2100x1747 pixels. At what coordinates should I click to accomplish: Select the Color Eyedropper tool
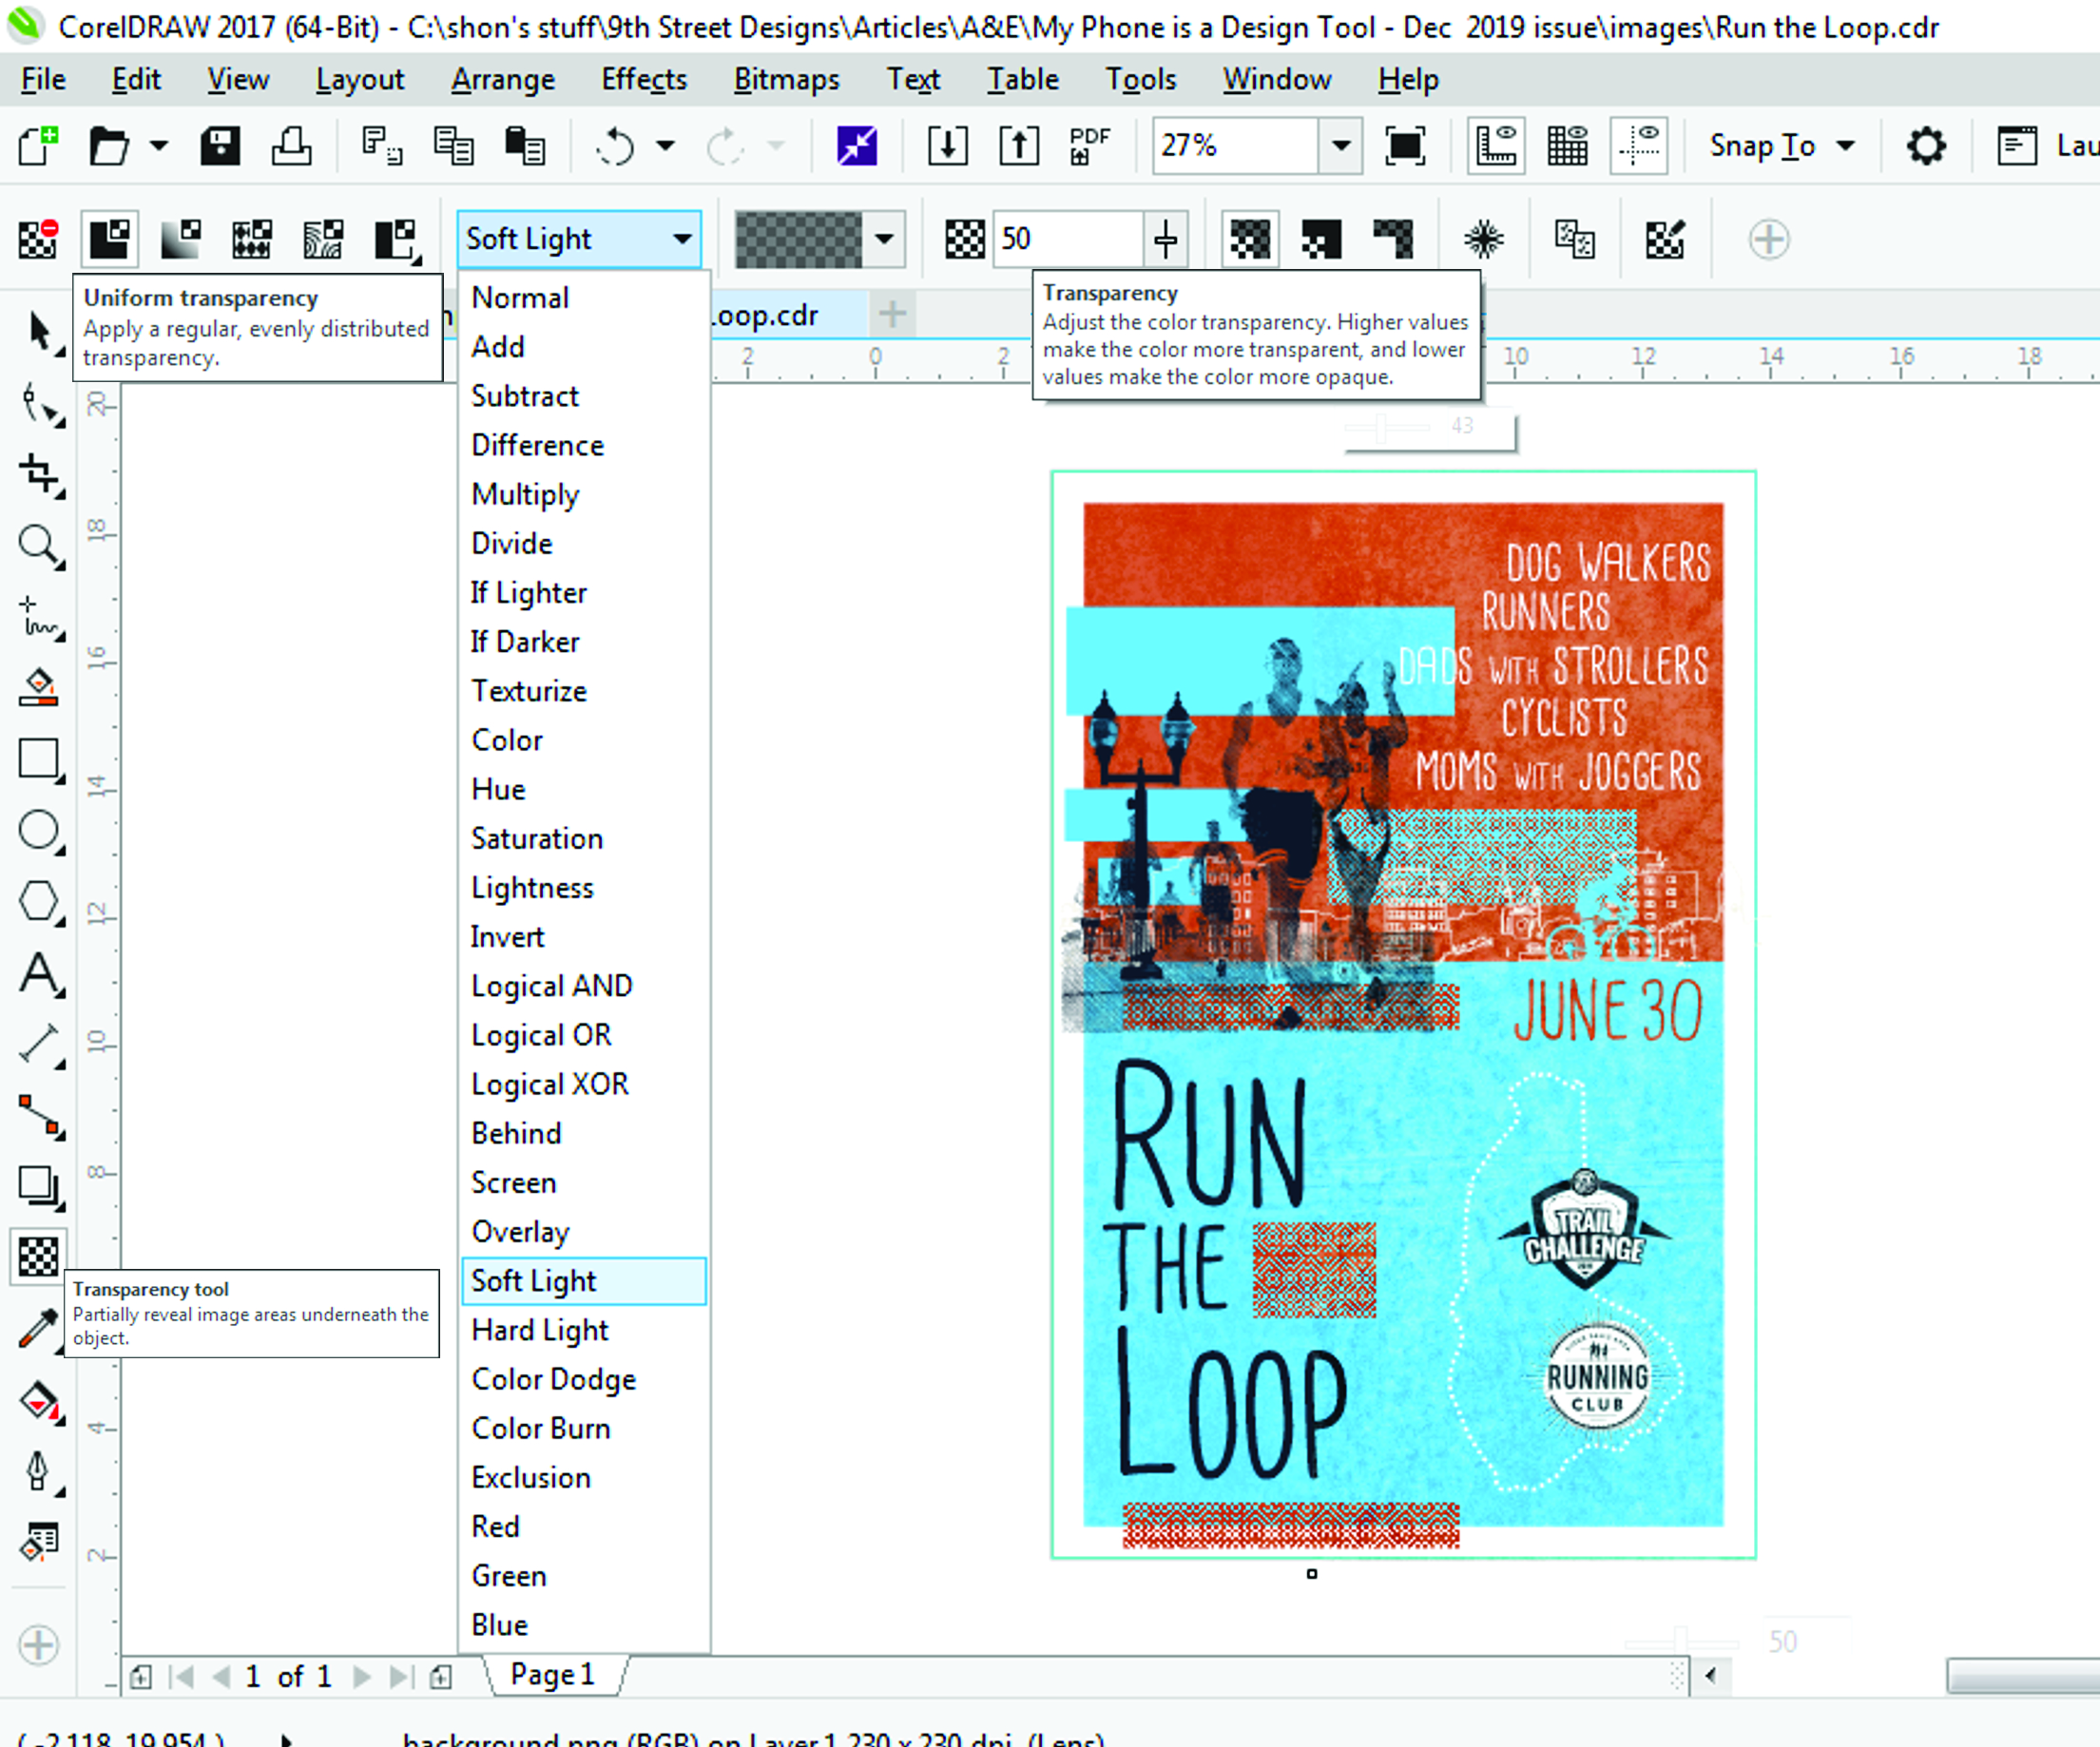click(39, 1329)
